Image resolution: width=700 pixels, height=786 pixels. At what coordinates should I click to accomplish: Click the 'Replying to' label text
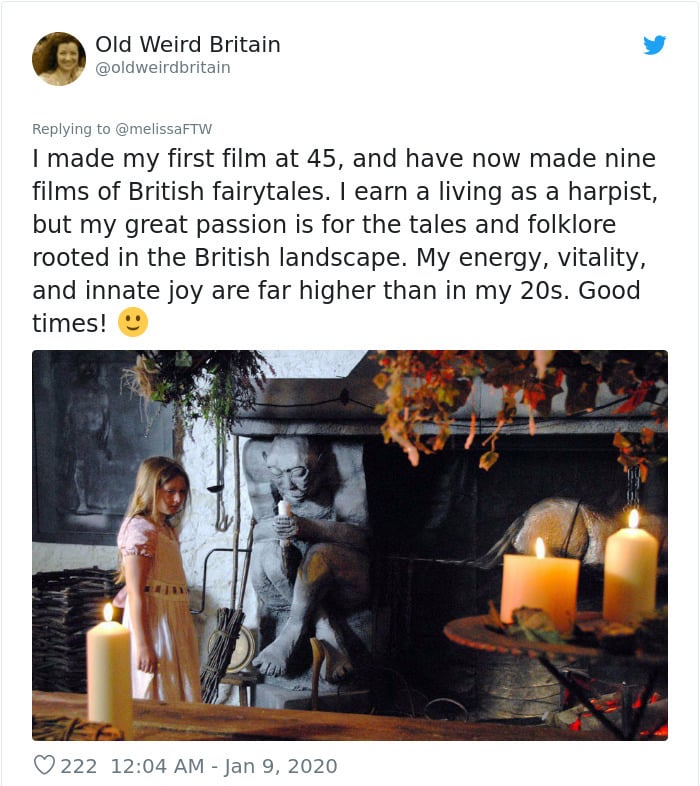[71, 129]
